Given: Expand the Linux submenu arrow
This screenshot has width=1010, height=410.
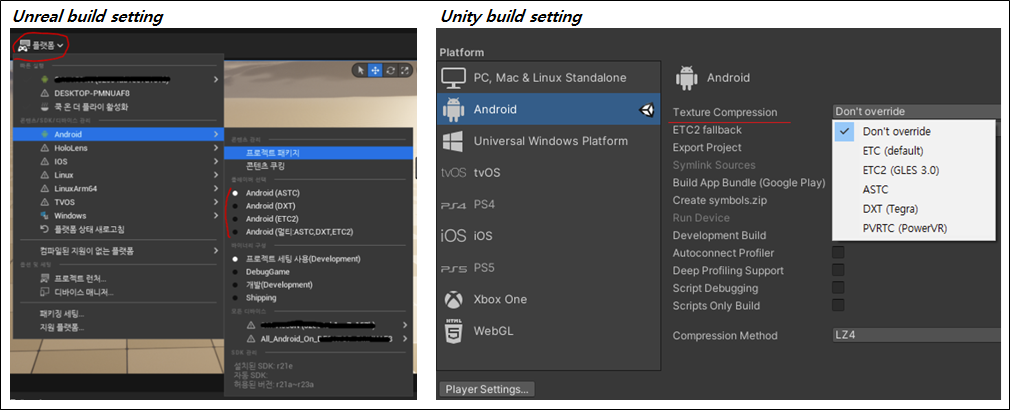Looking at the screenshot, I should 215,175.
